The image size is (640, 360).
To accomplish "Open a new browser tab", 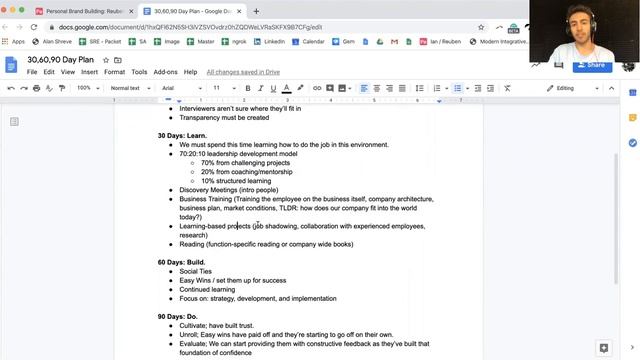I will [256, 11].
